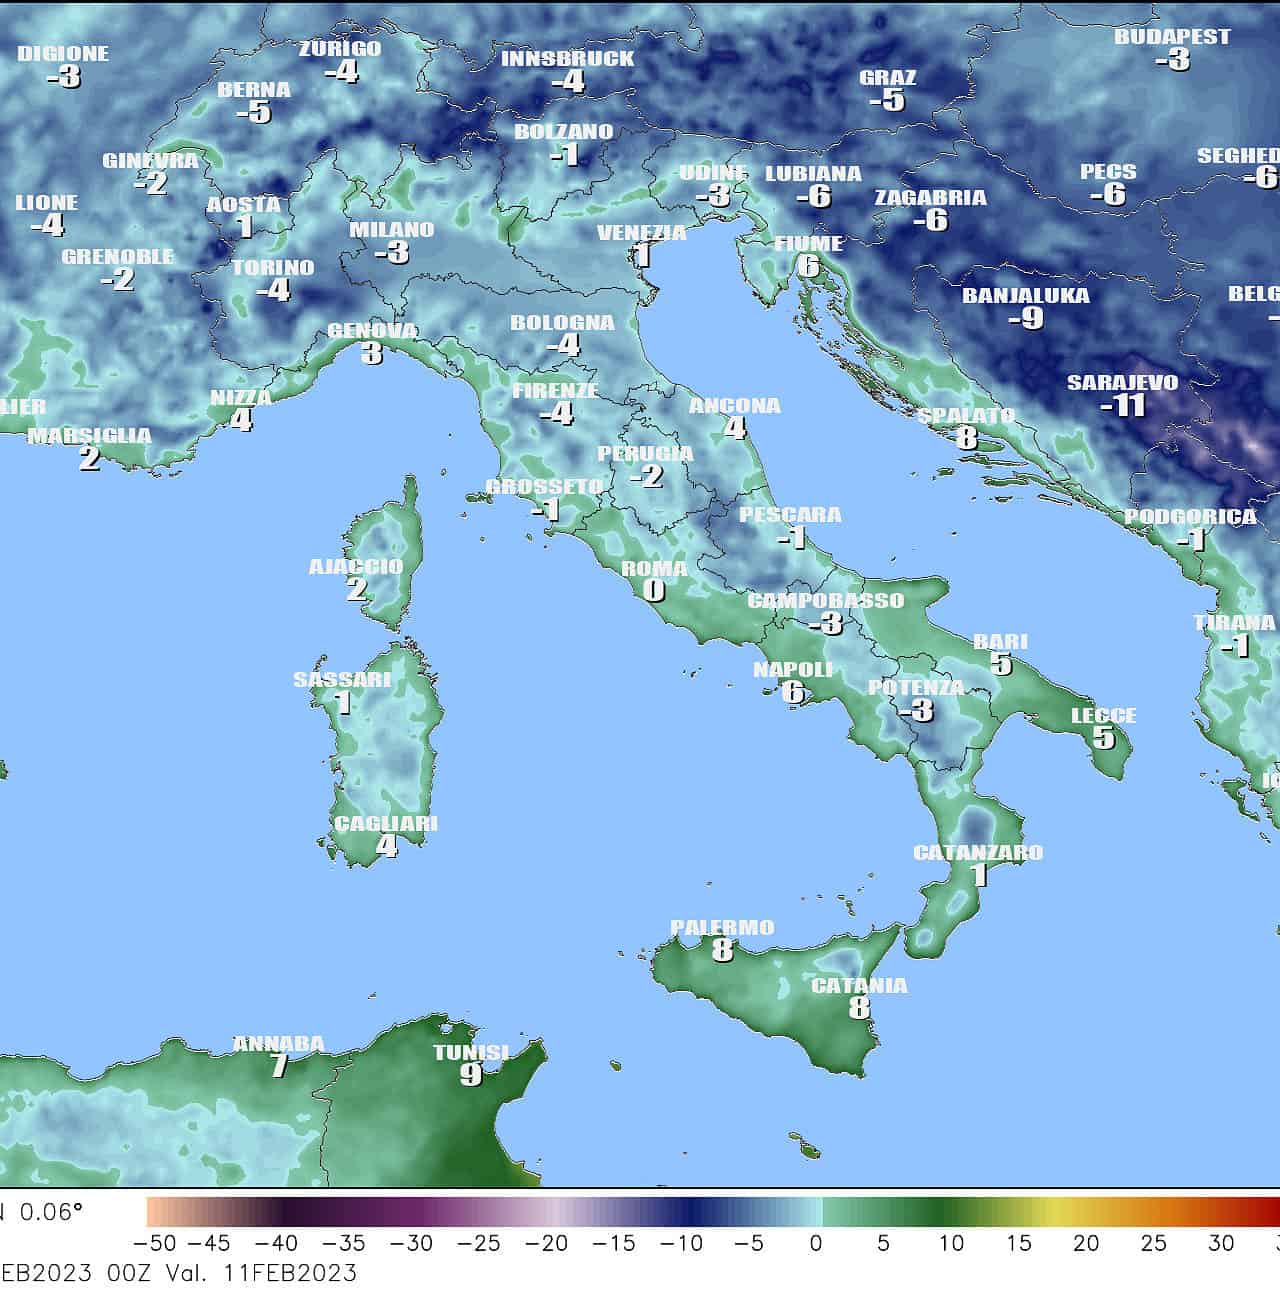Select the AJACCIO label on Corsica

[356, 567]
